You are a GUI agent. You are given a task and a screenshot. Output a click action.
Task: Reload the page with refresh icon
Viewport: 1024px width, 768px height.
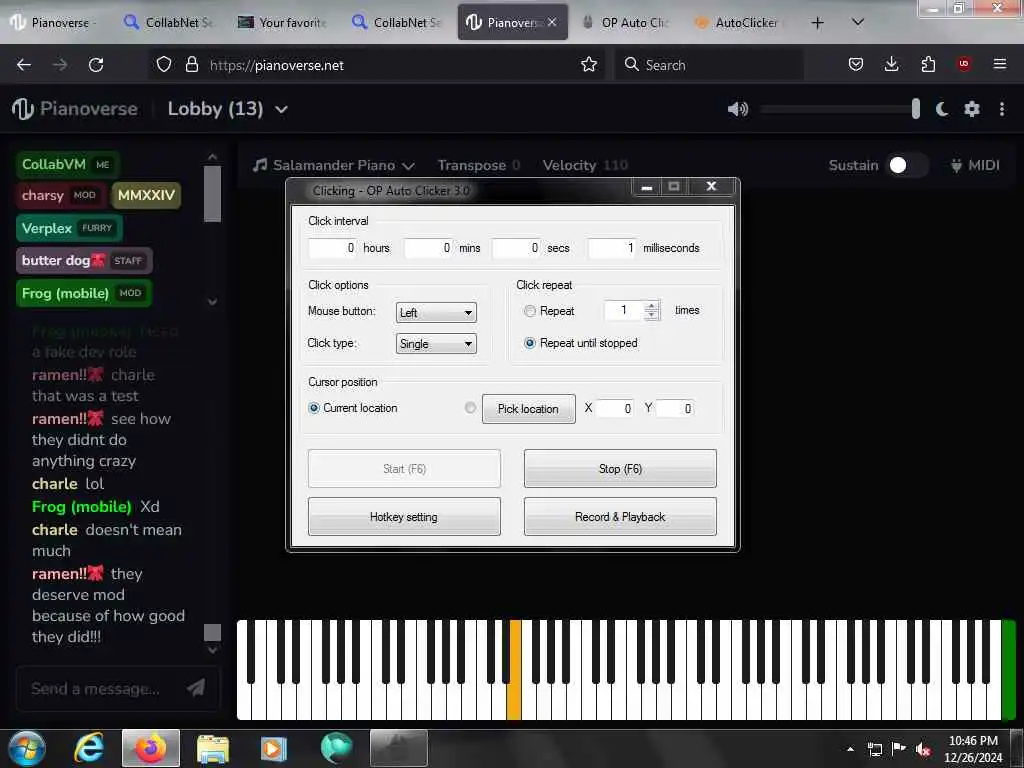96,65
